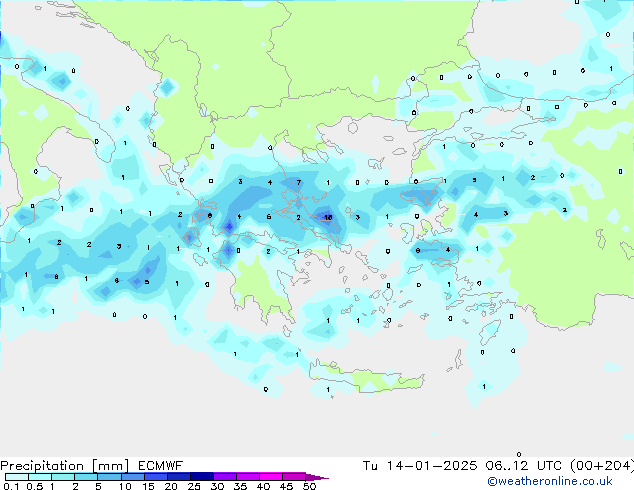This screenshot has height=490, width=634.
Task: Click the 5 mm legend scale label
Action: (98, 486)
